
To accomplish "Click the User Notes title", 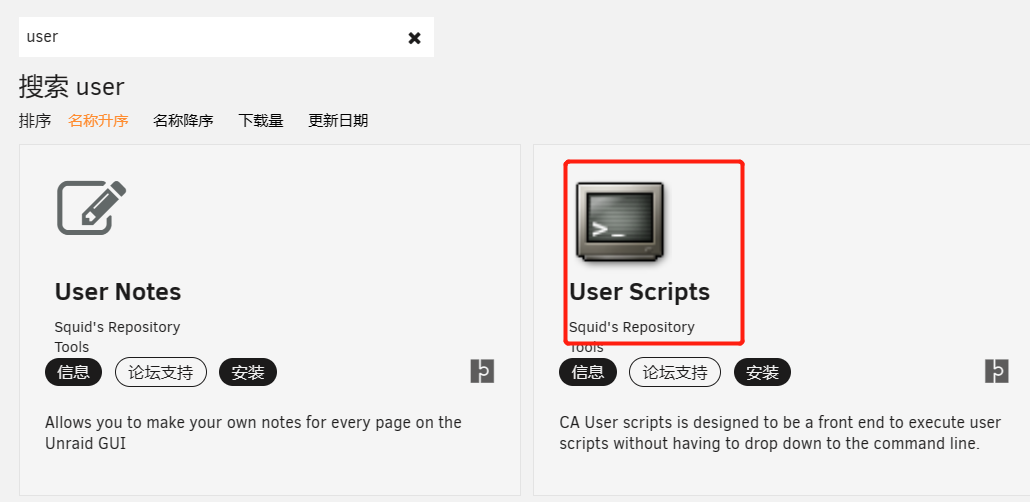I will 118,292.
